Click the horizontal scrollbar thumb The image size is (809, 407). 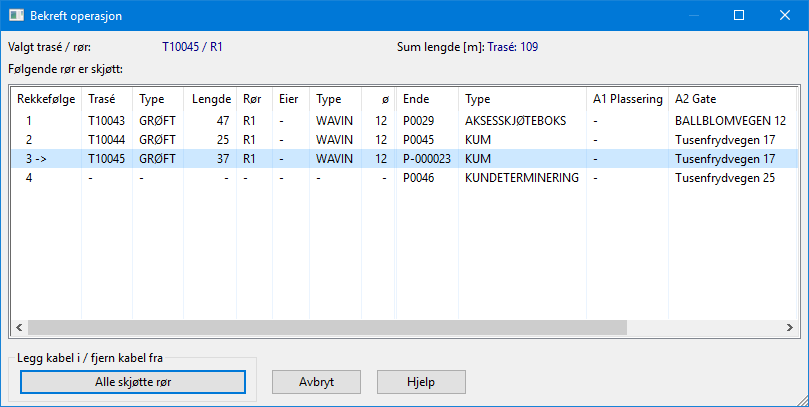tap(327, 327)
